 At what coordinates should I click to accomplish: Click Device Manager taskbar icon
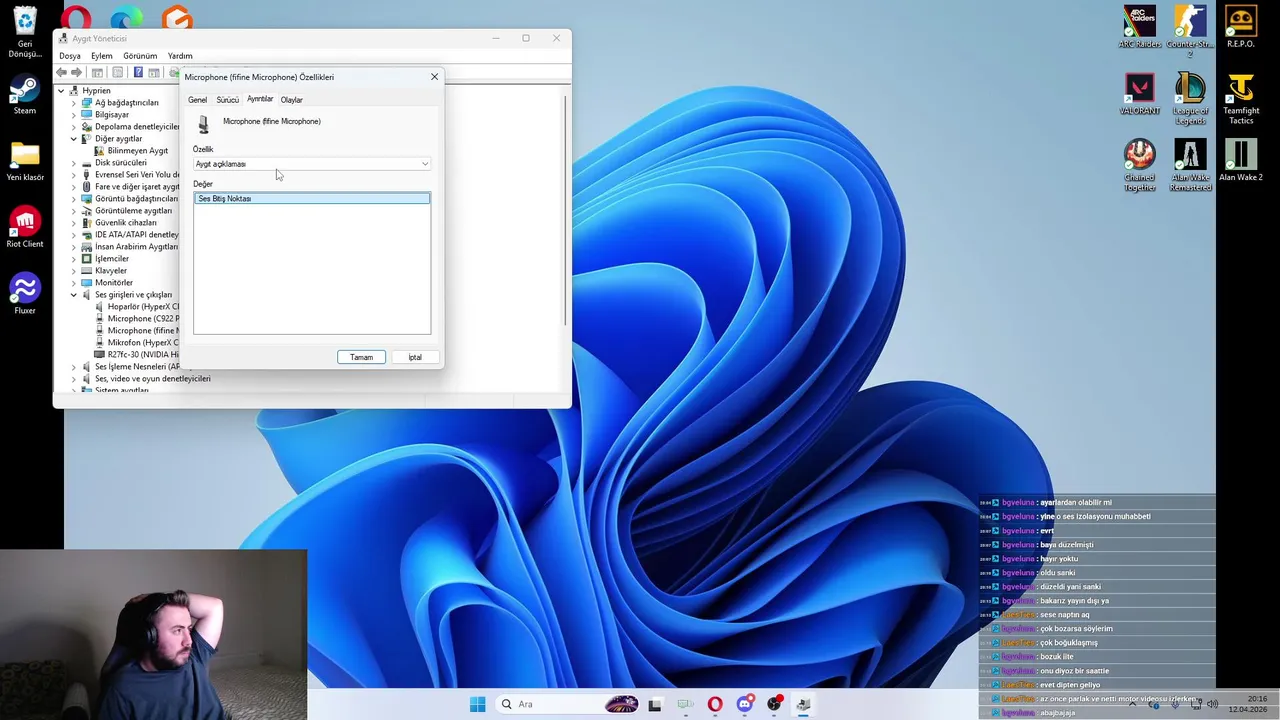(803, 704)
